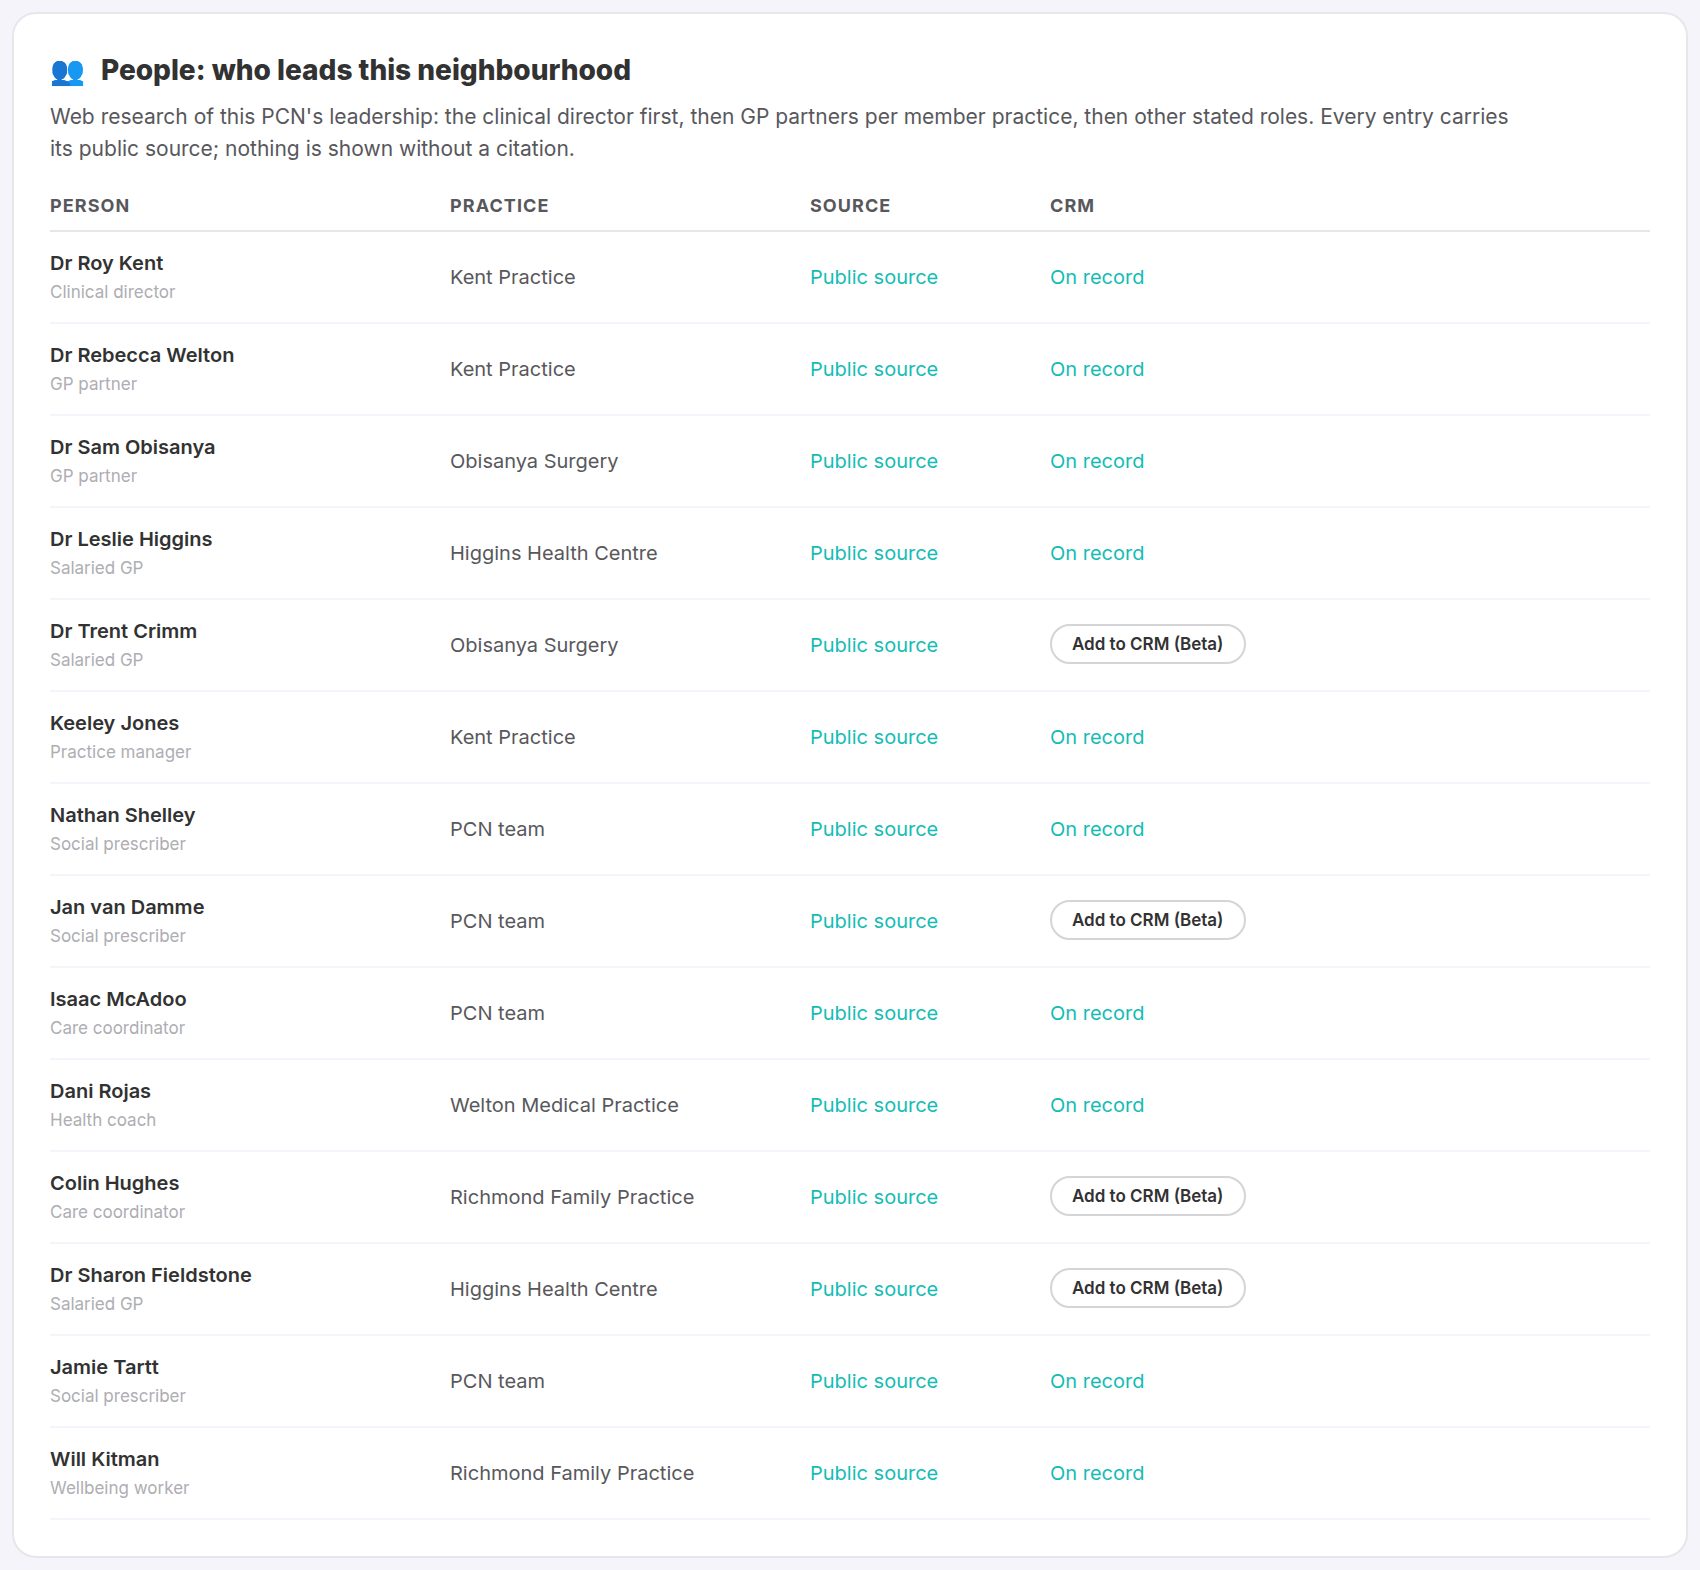Open Dr Sharon Fieldstone's public source link
The image size is (1700, 1570).
pyautogui.click(x=874, y=1289)
